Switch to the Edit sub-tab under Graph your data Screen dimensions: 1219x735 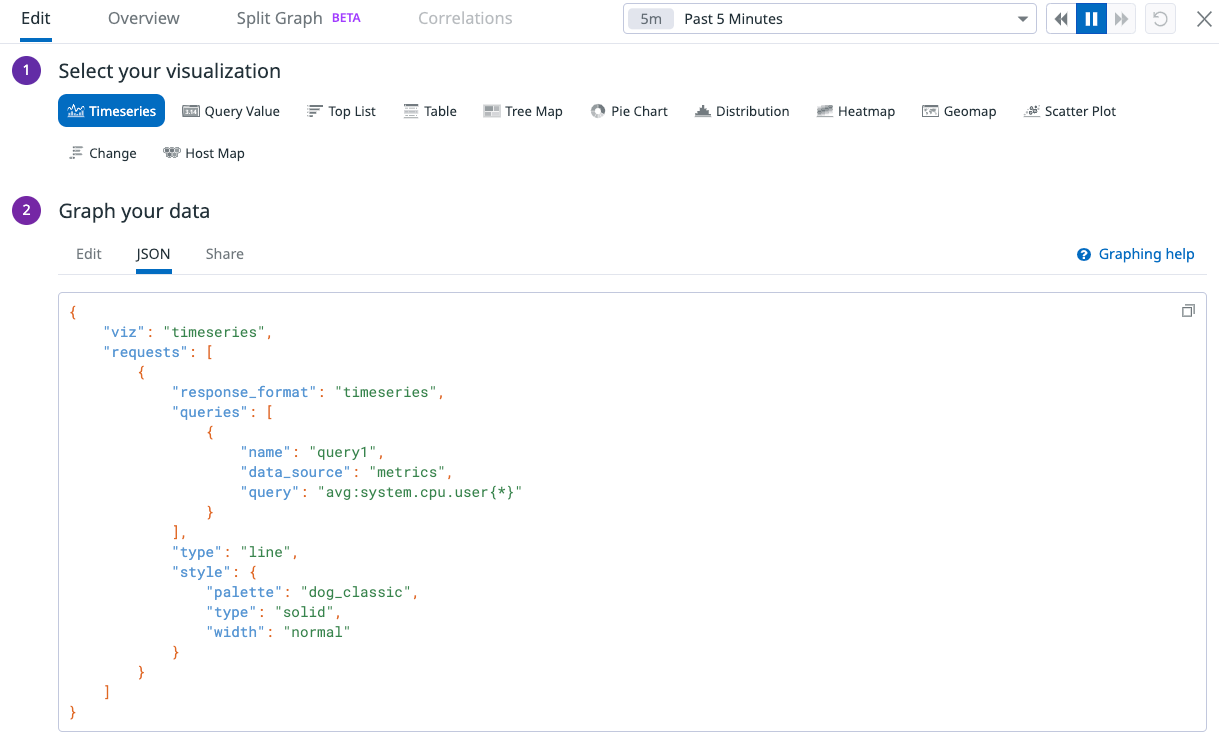point(89,254)
